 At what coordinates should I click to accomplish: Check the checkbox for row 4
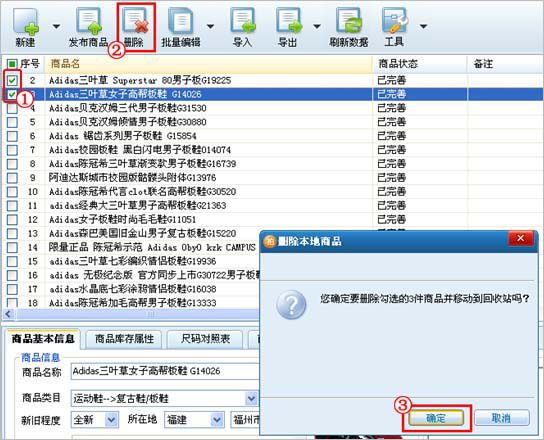tap(12, 108)
